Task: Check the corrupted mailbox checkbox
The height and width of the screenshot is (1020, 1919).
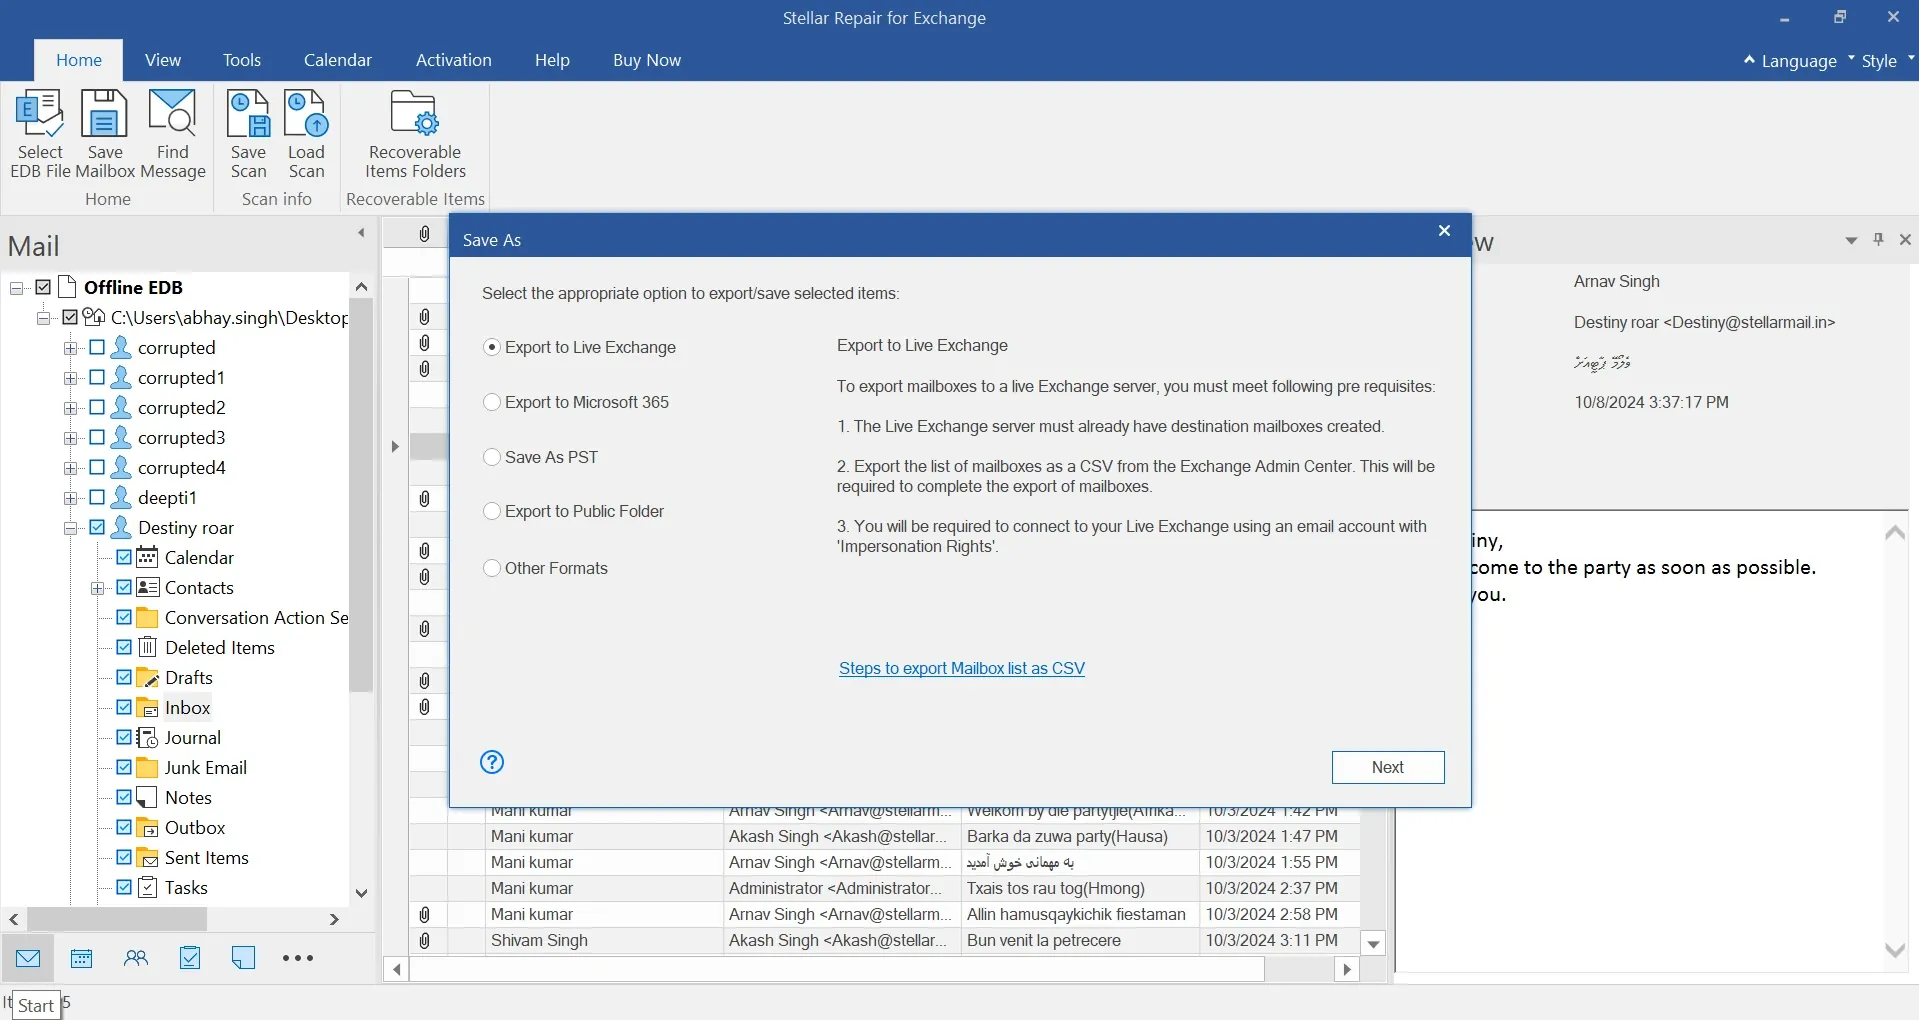Action: pos(97,347)
